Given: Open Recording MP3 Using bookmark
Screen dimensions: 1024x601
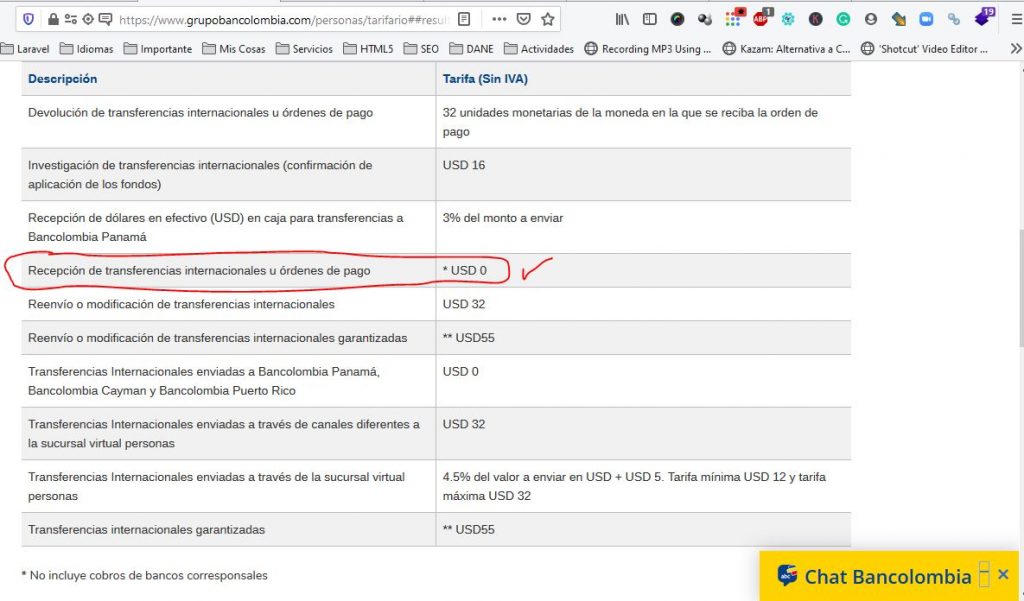Looking at the screenshot, I should (647, 48).
